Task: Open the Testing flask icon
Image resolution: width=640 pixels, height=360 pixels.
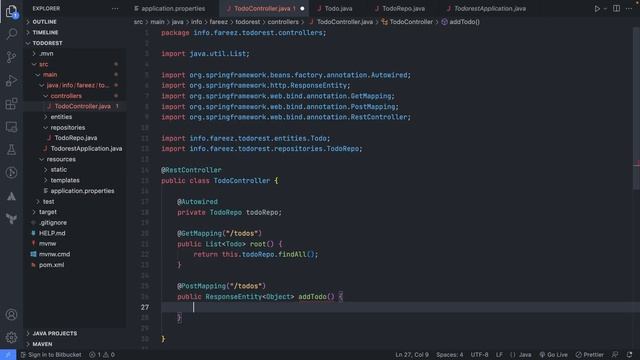Action: tap(11, 150)
